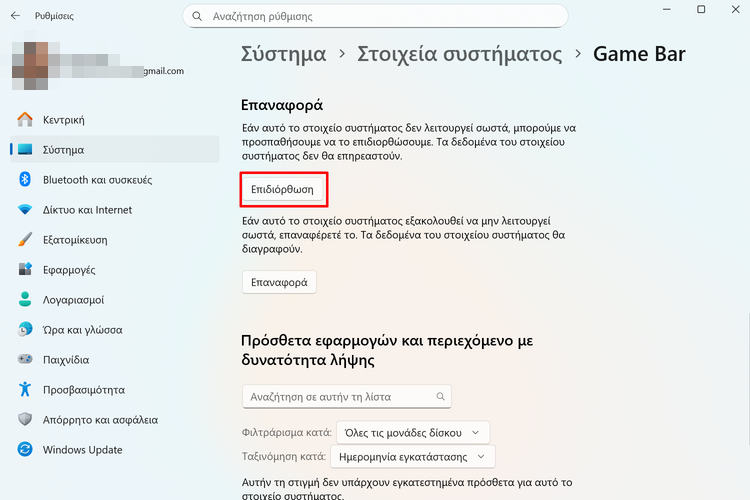This screenshot has height=500, width=750.
Task: Open the Εφαρμογές sidebar icon
Action: pyautogui.click(x=26, y=270)
